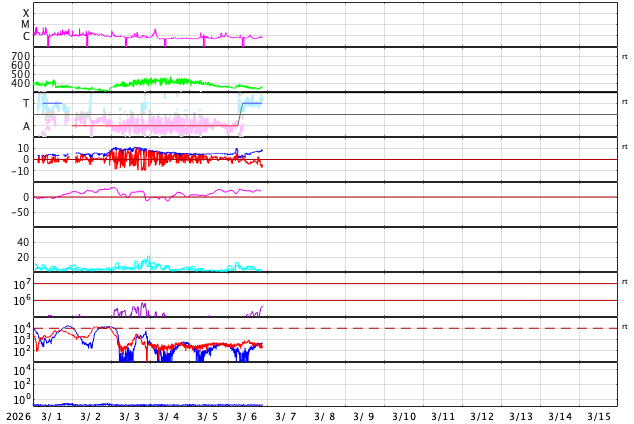Select the 3/1 date on the time axis
Screen dimensions: 634x424
pyautogui.click(x=51, y=416)
